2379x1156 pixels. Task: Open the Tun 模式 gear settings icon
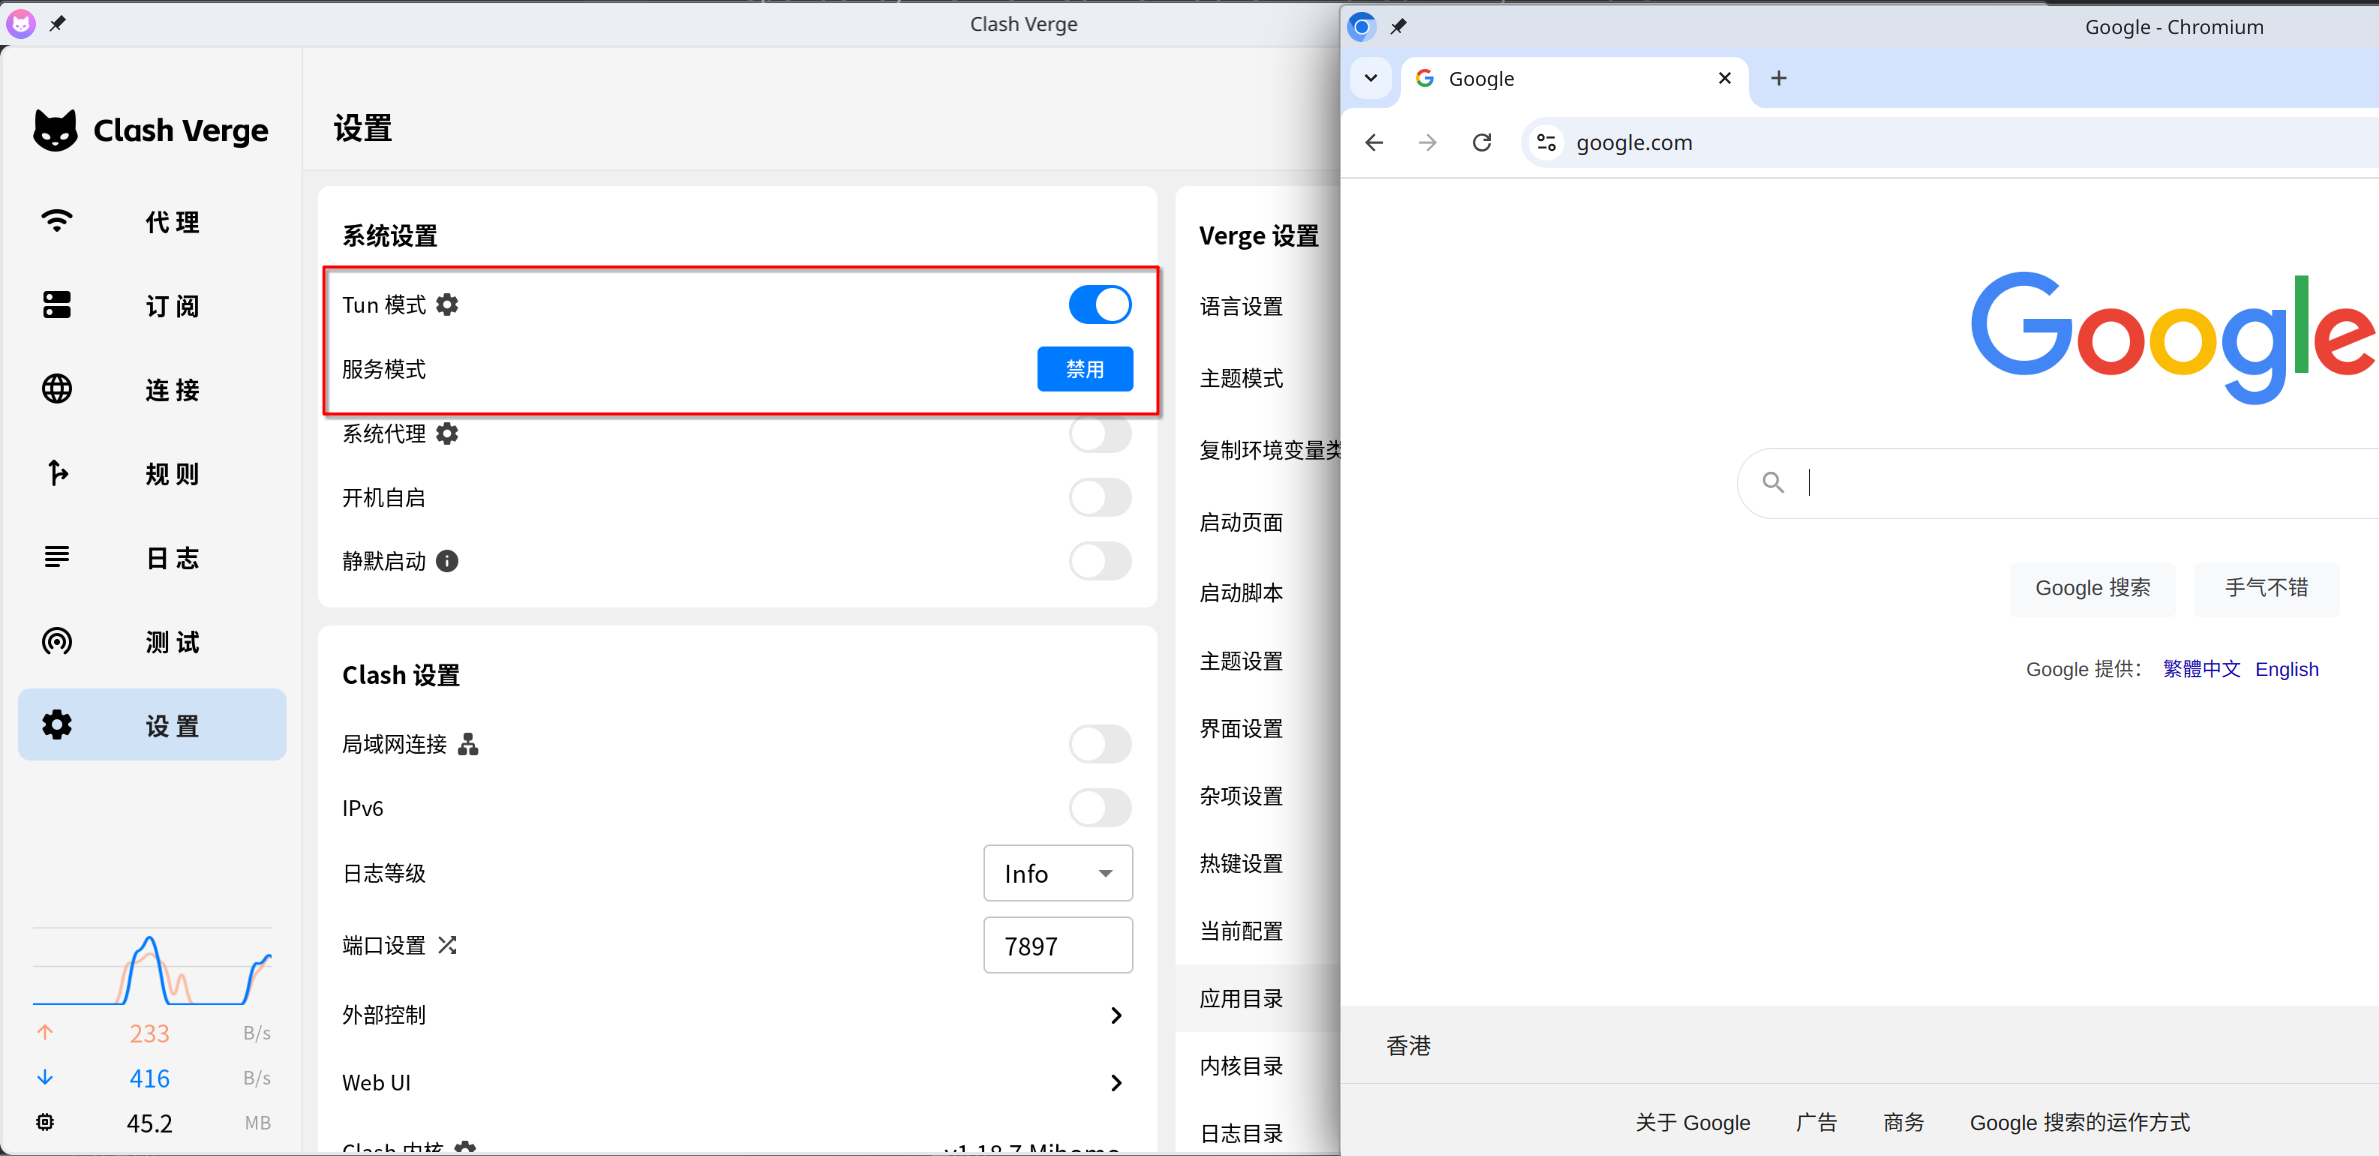click(447, 304)
